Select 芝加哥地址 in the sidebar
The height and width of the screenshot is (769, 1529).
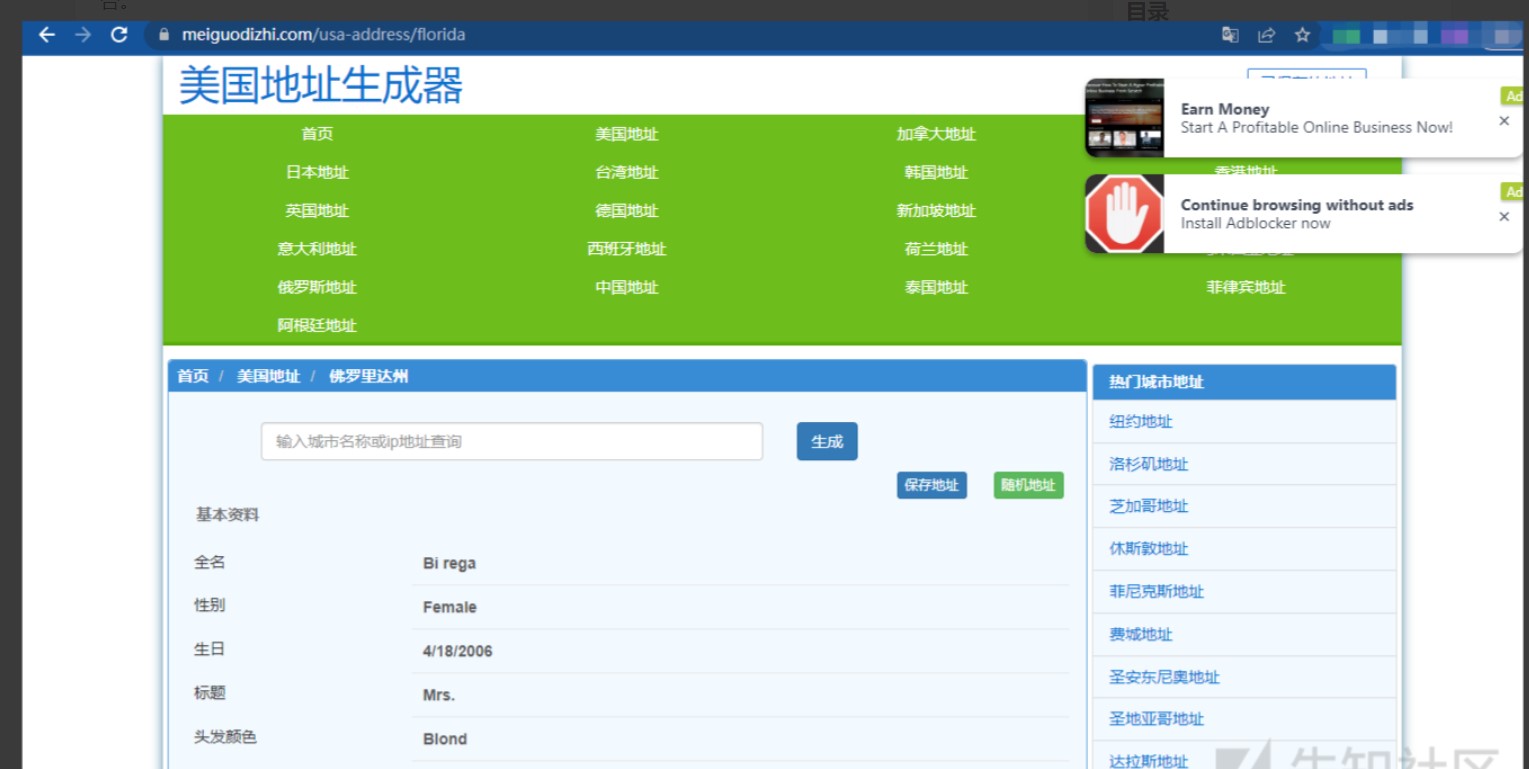tap(1147, 506)
